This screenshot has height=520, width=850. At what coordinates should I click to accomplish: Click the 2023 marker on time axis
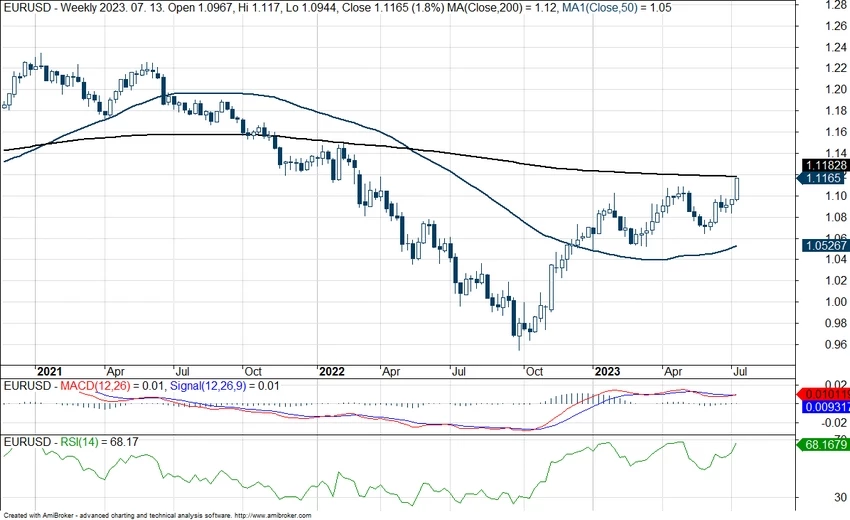pos(607,371)
